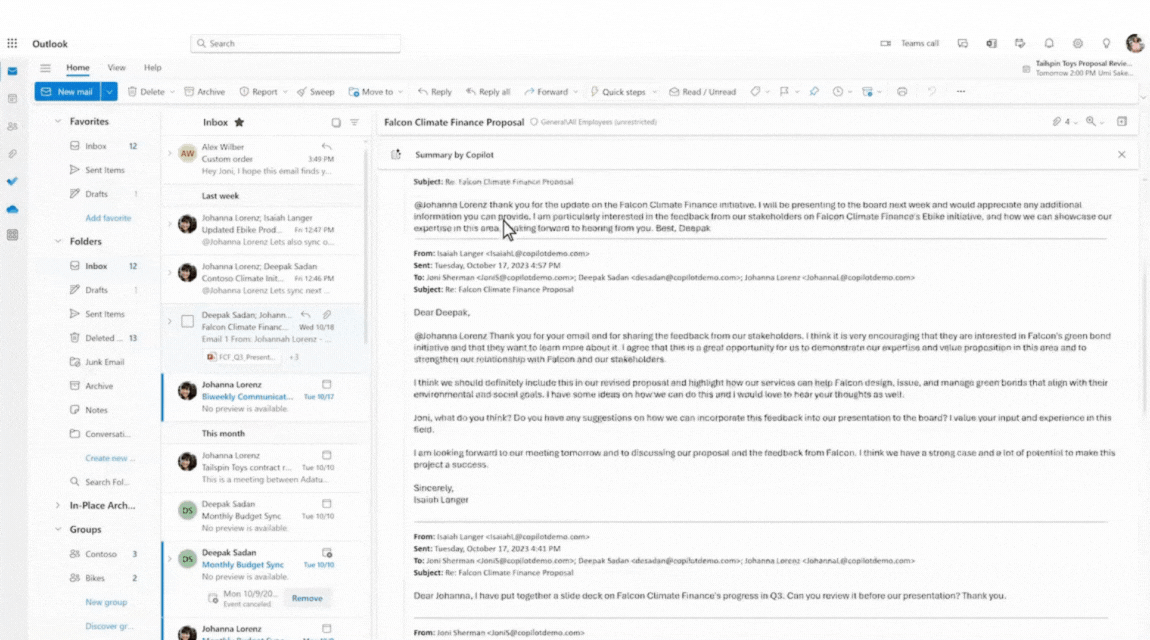Viewport: 1150px width, 640px height.
Task: Open the Settings gear in the header
Action: click(x=1078, y=43)
